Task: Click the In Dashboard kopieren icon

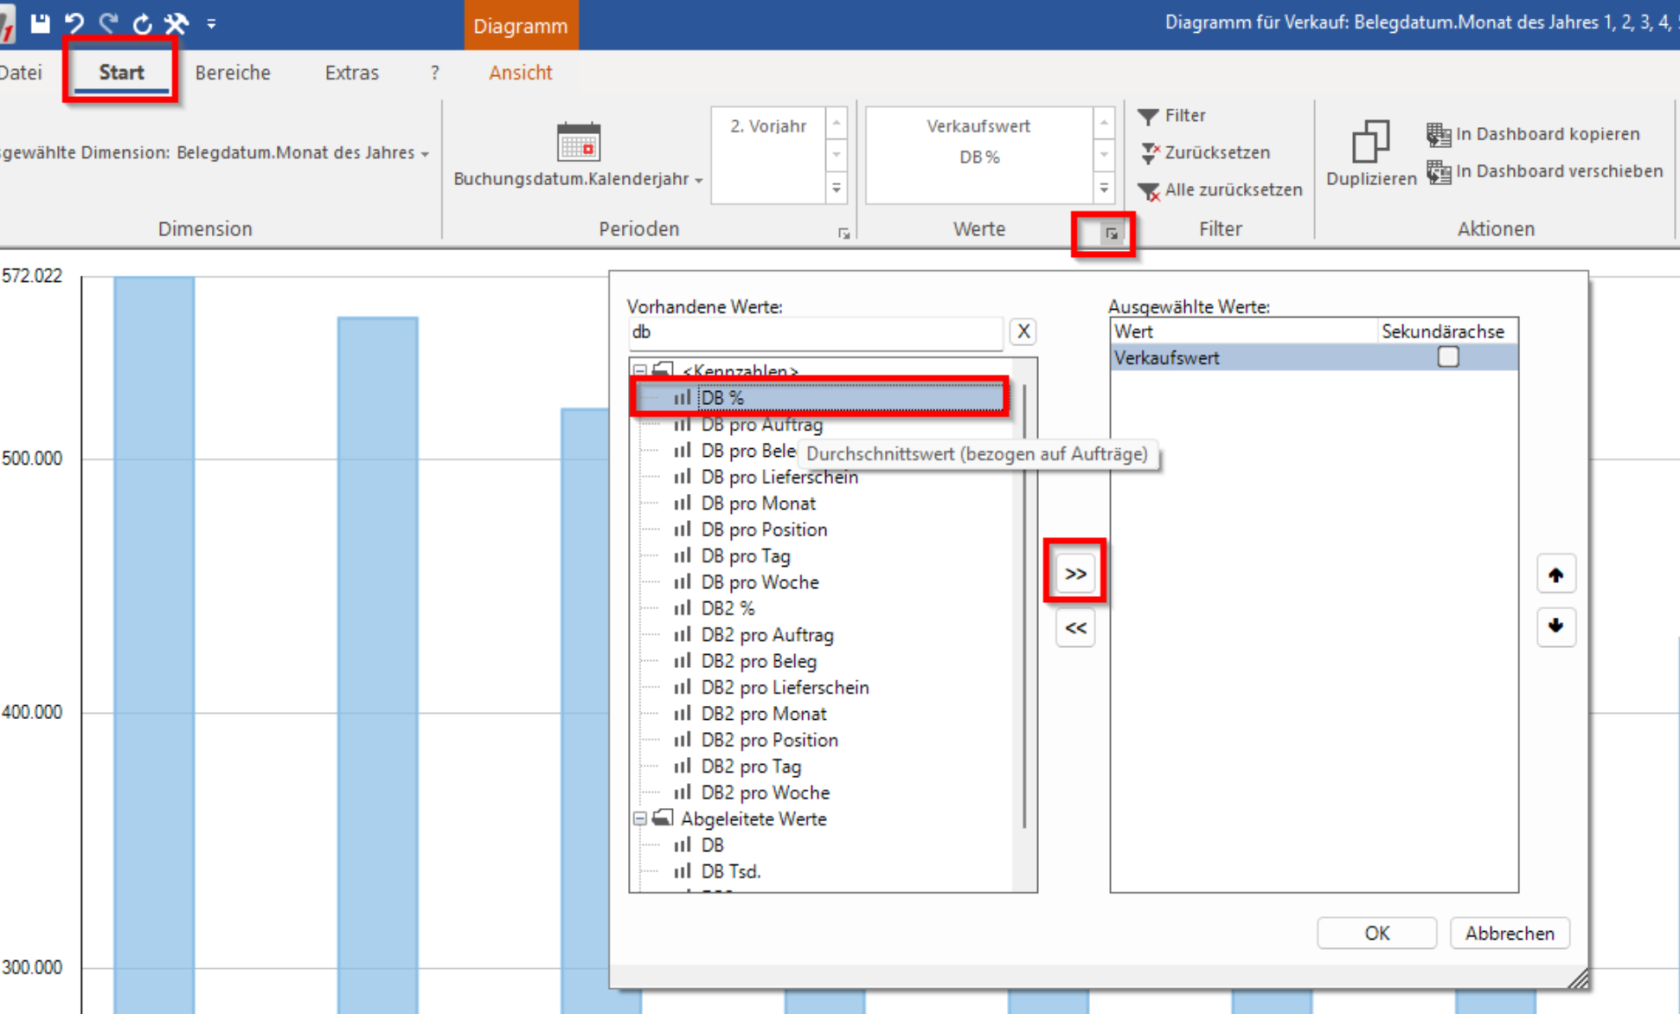Action: pos(1438,134)
